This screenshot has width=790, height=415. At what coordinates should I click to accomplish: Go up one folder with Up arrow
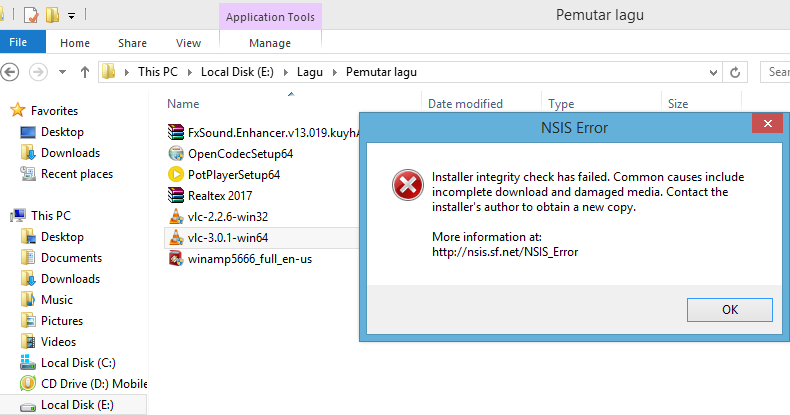point(84,72)
